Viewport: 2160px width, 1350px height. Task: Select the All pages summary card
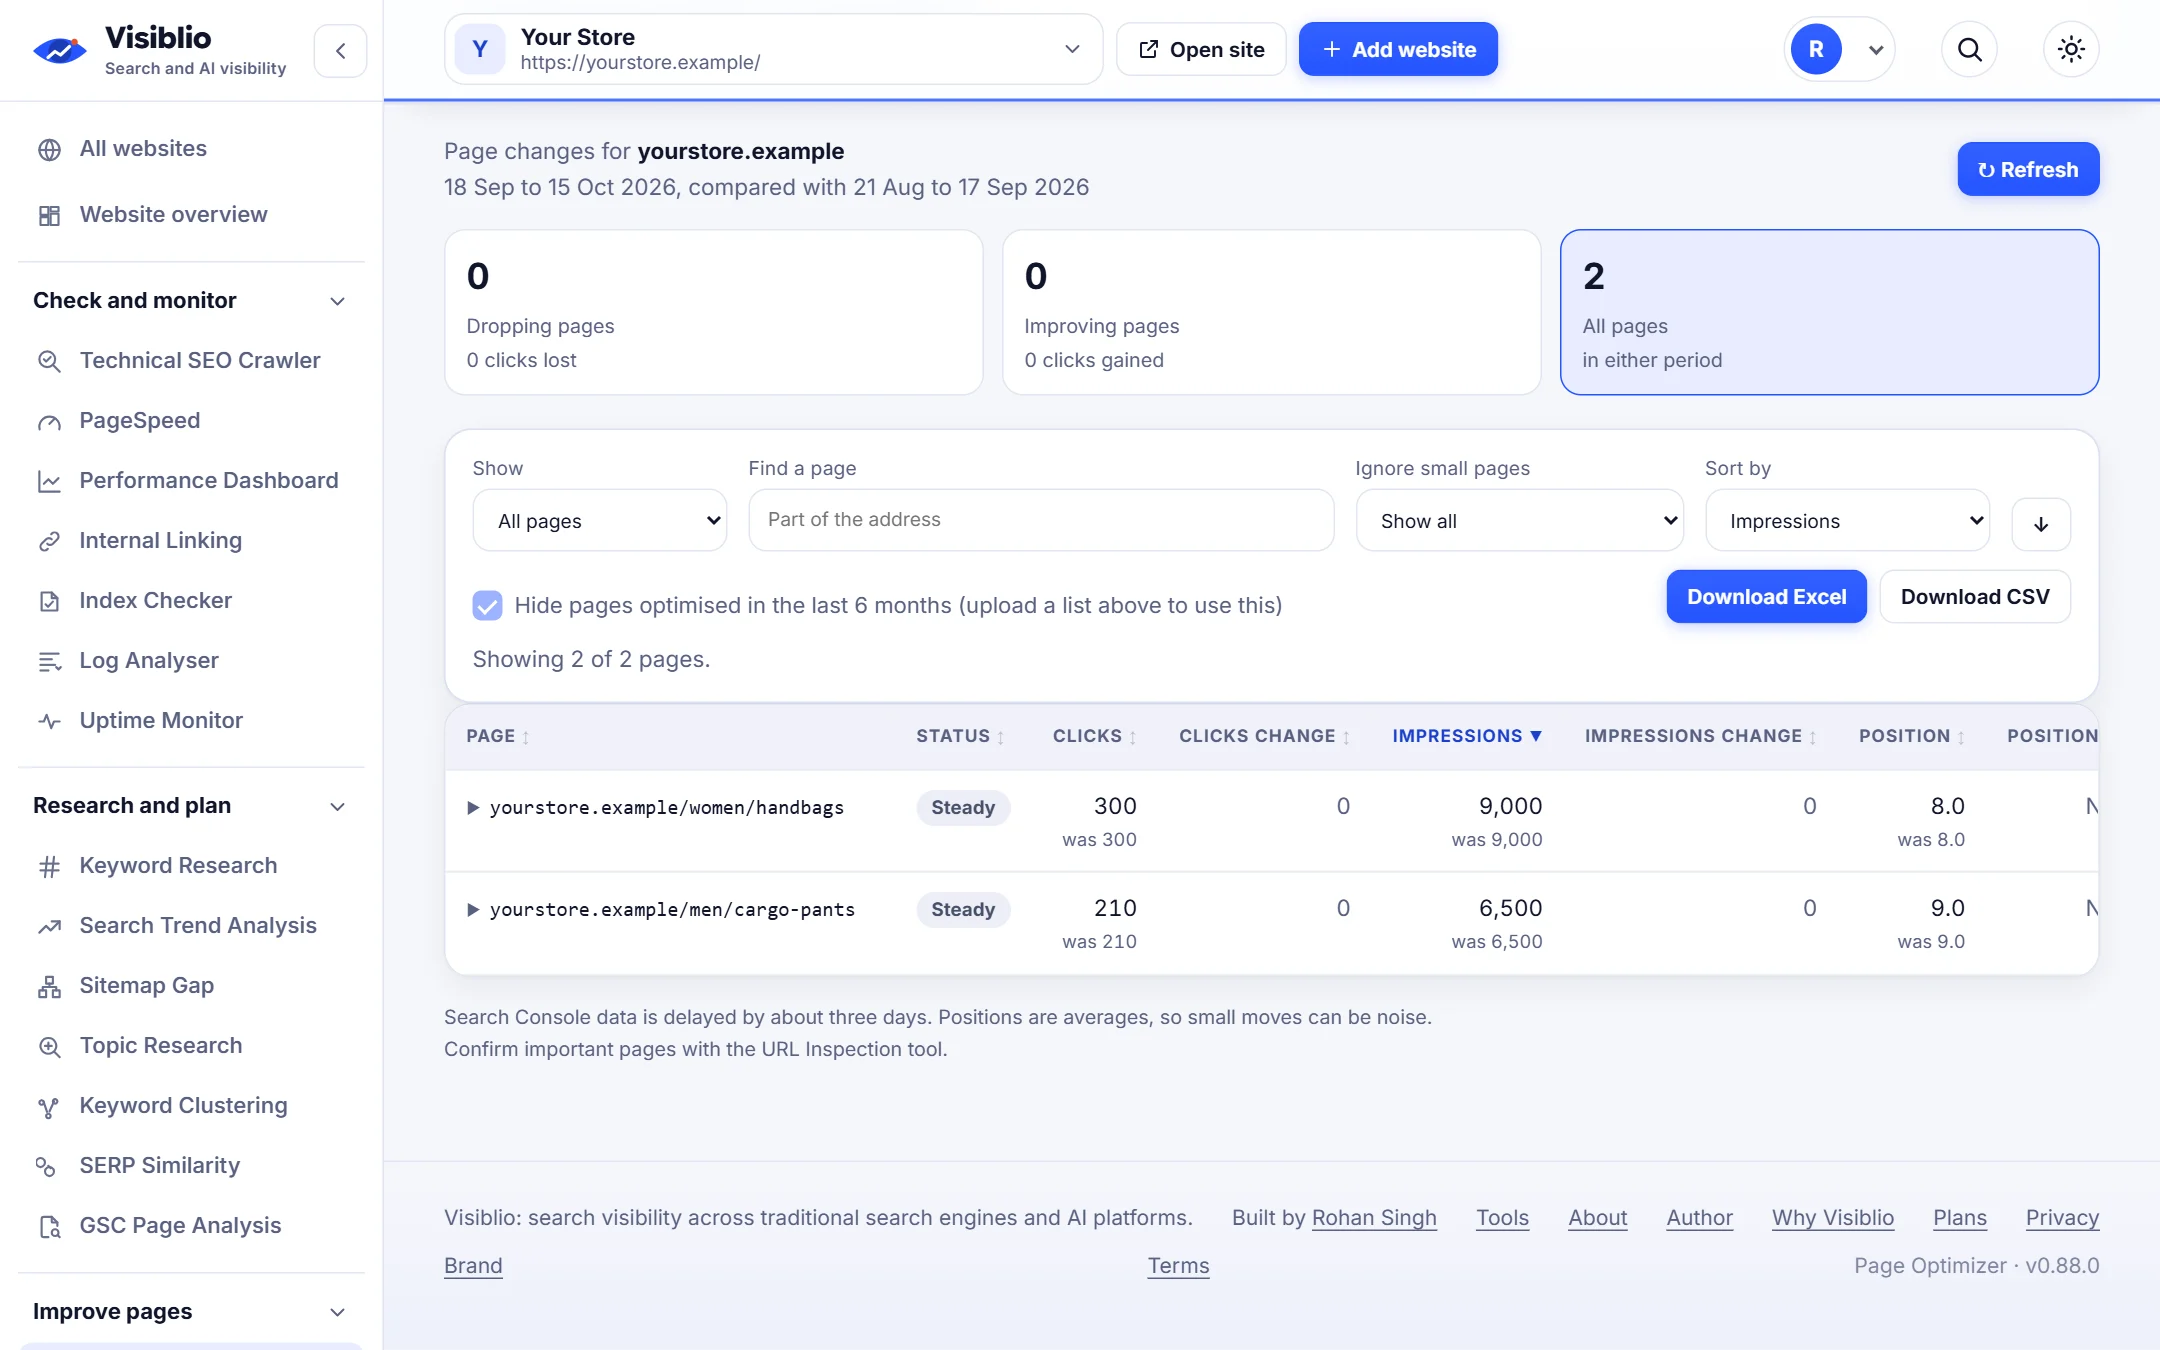tap(1829, 312)
